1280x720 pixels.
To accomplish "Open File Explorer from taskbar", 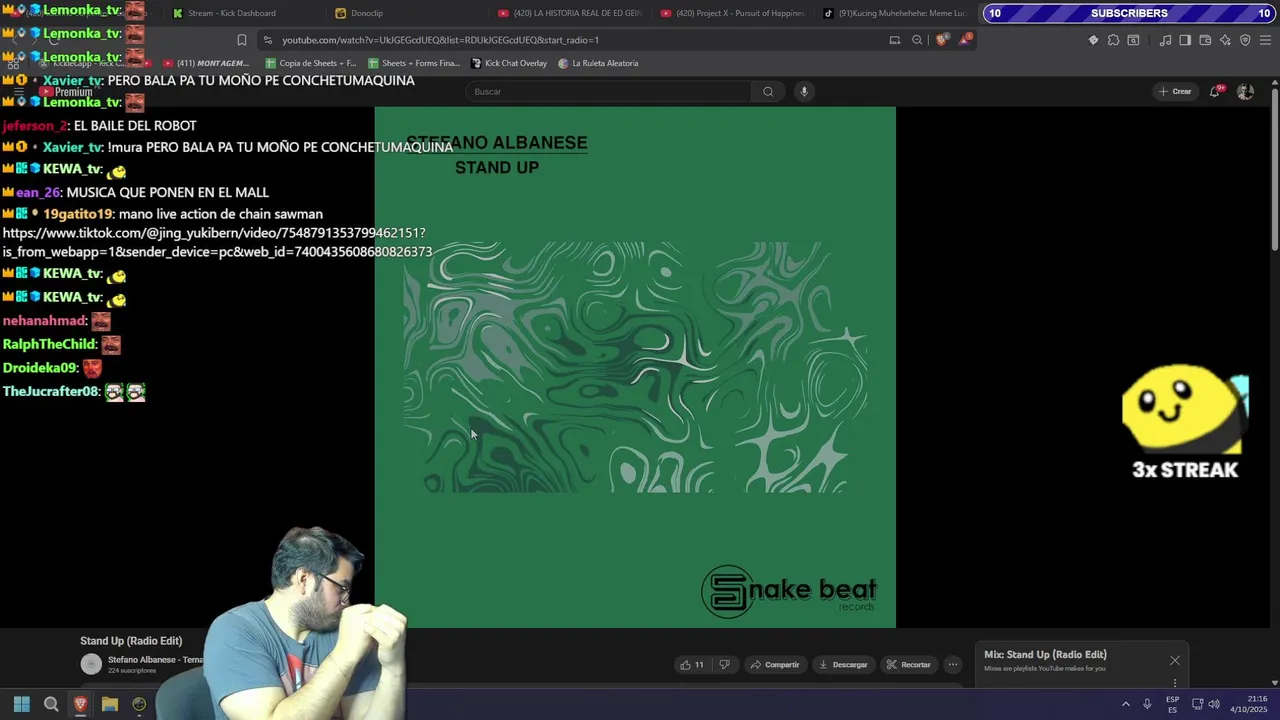I will coord(110,704).
